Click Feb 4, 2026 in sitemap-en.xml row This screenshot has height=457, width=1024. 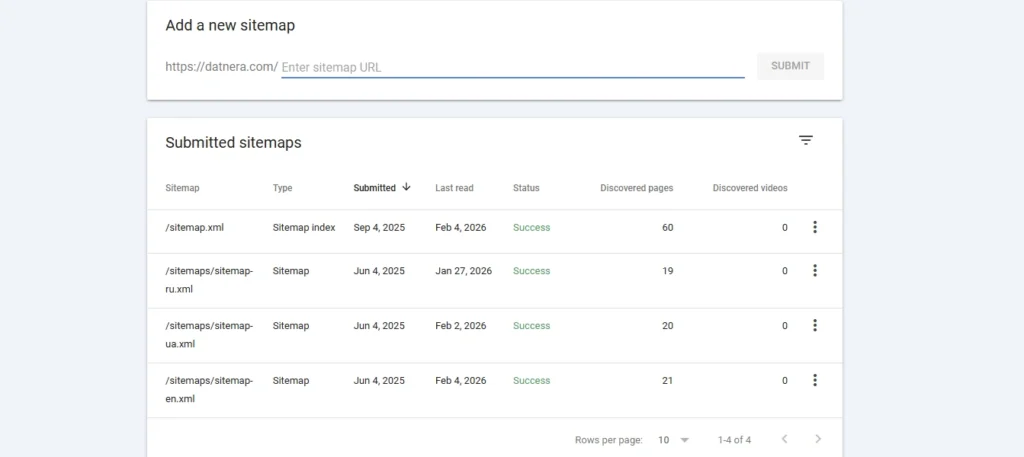point(460,381)
